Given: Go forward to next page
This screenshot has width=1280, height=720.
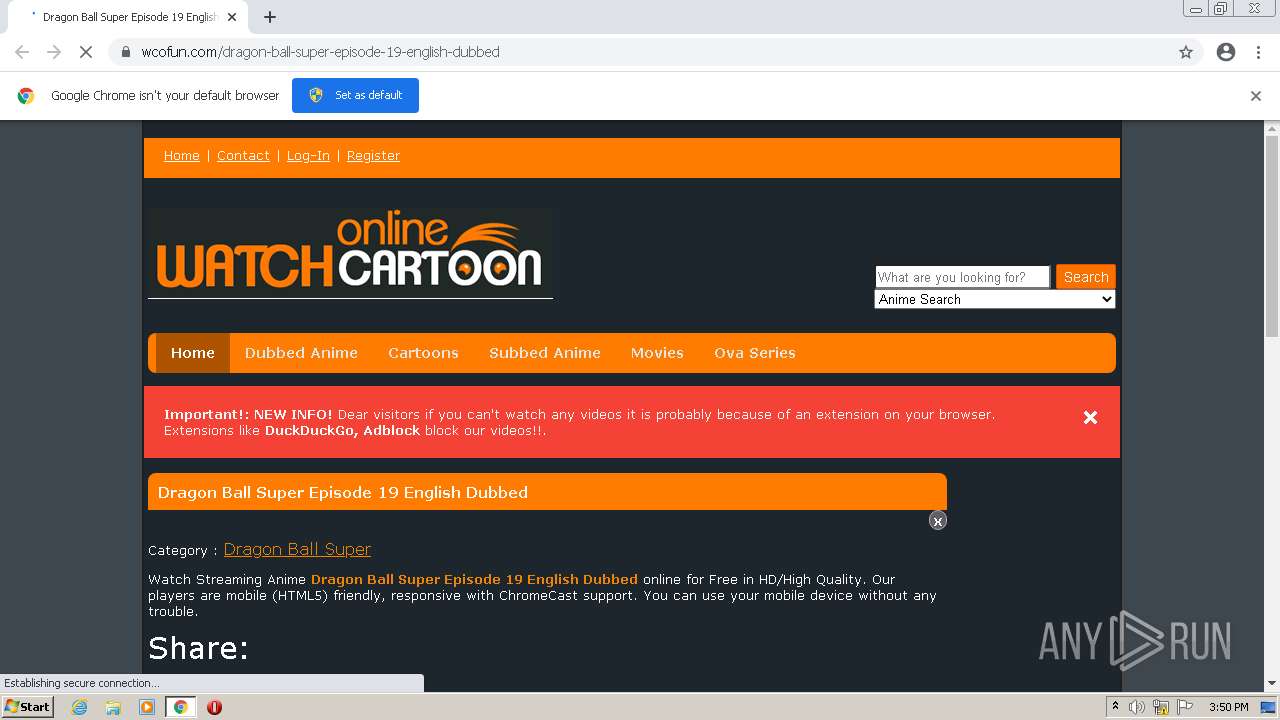Looking at the screenshot, I should (x=54, y=52).
